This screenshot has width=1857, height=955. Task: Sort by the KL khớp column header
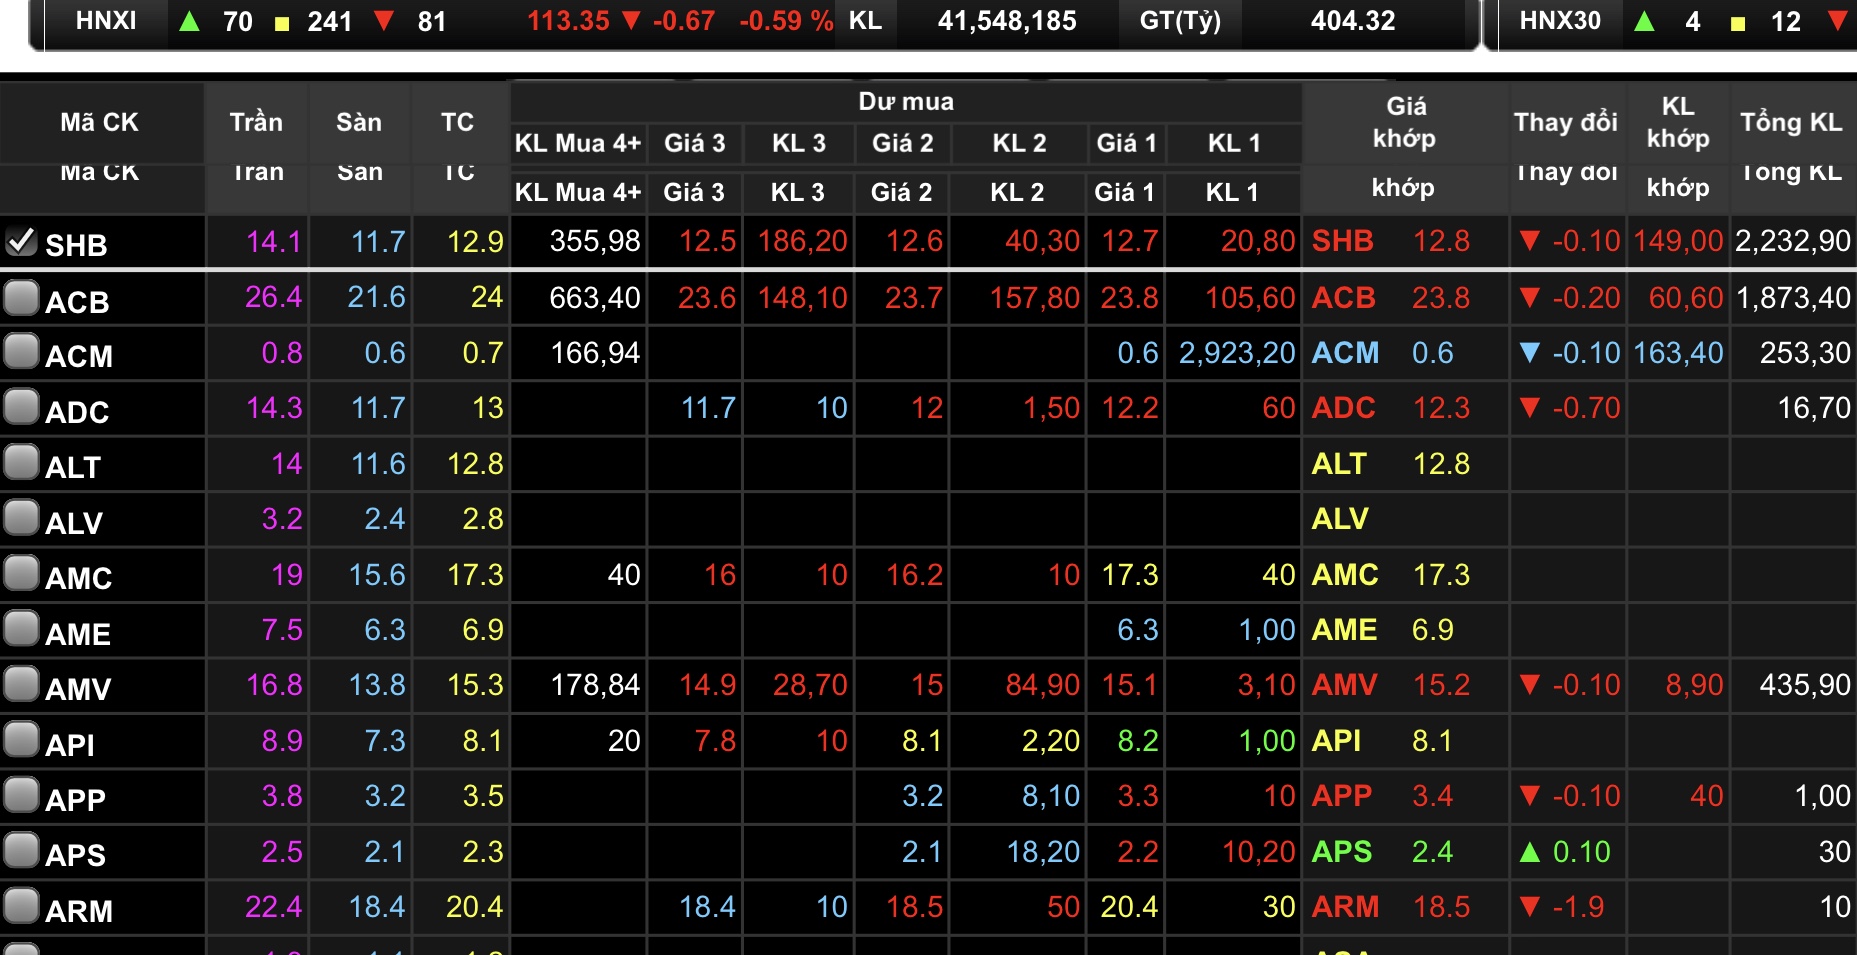click(x=1678, y=122)
